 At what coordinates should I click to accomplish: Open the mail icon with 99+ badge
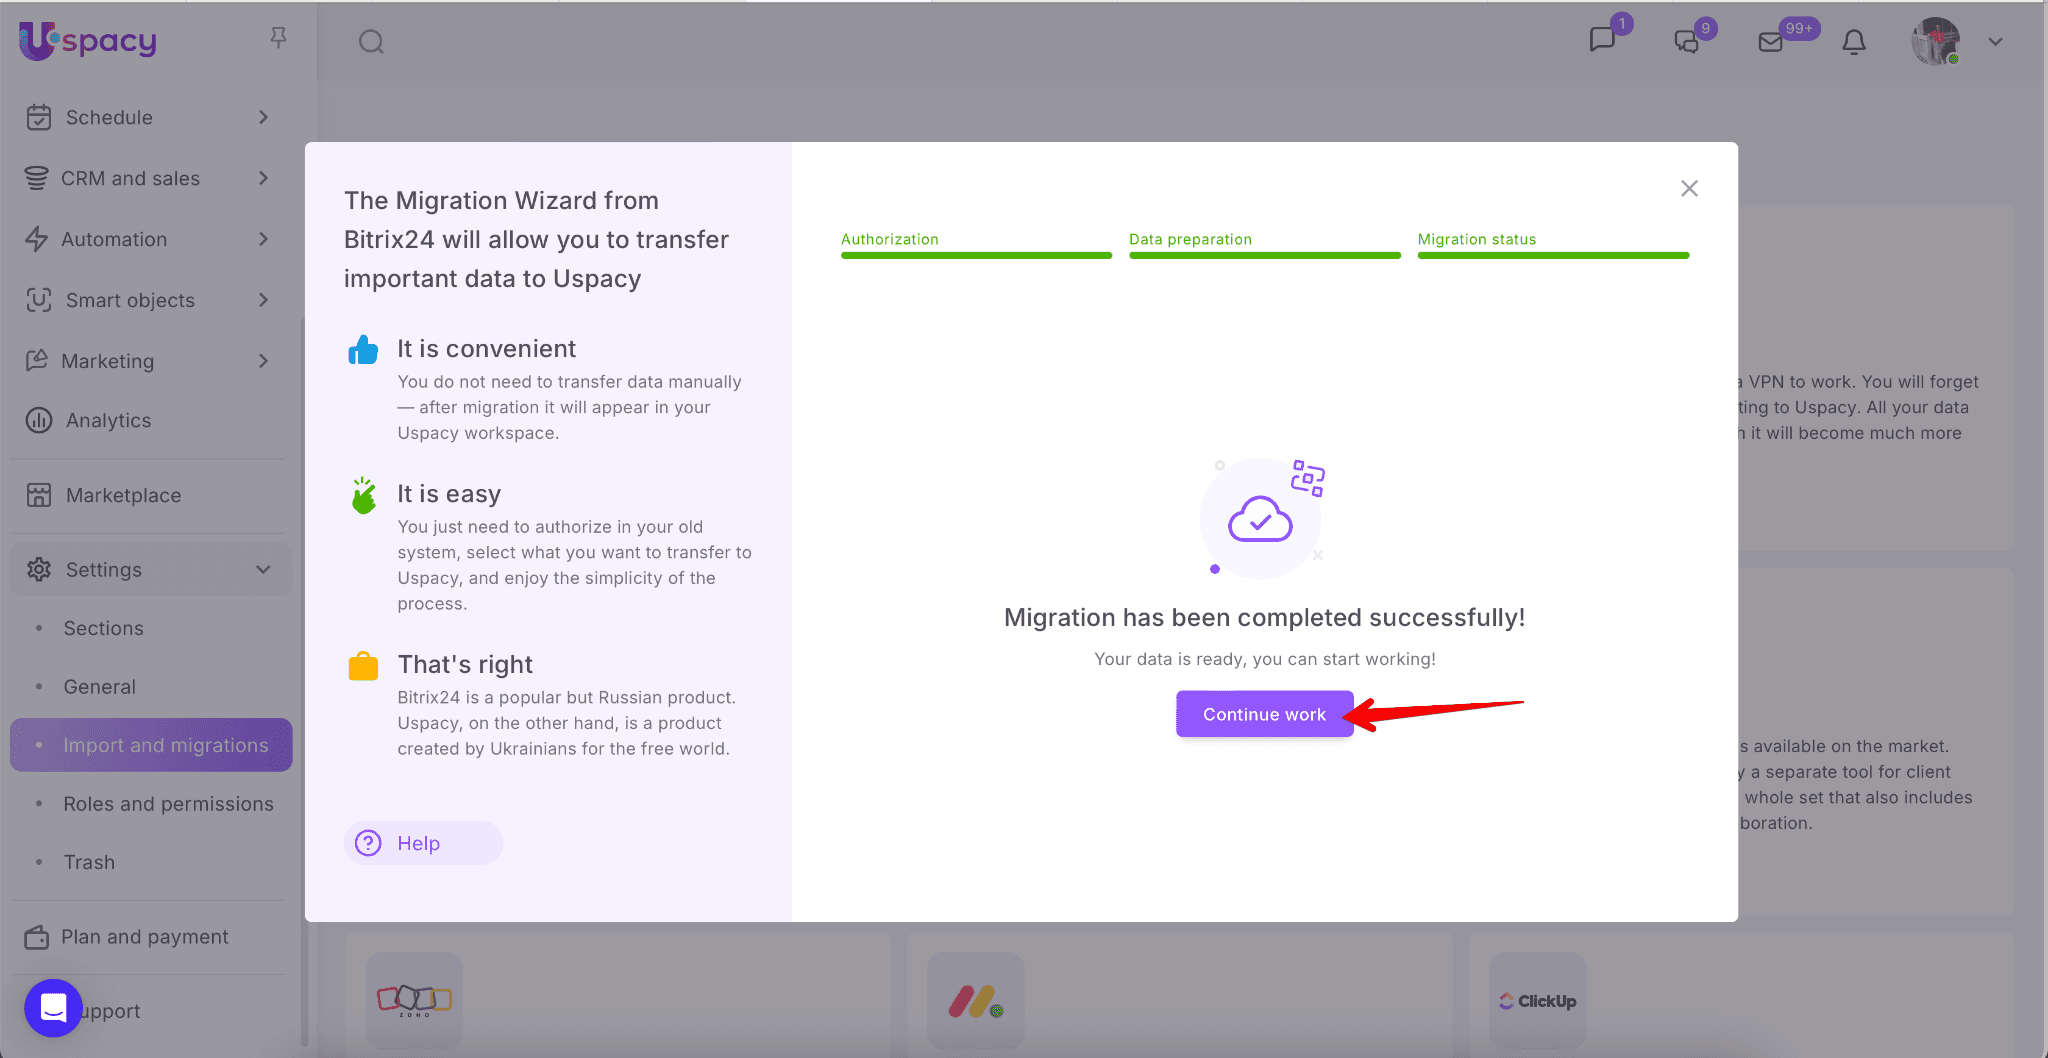pos(1771,42)
